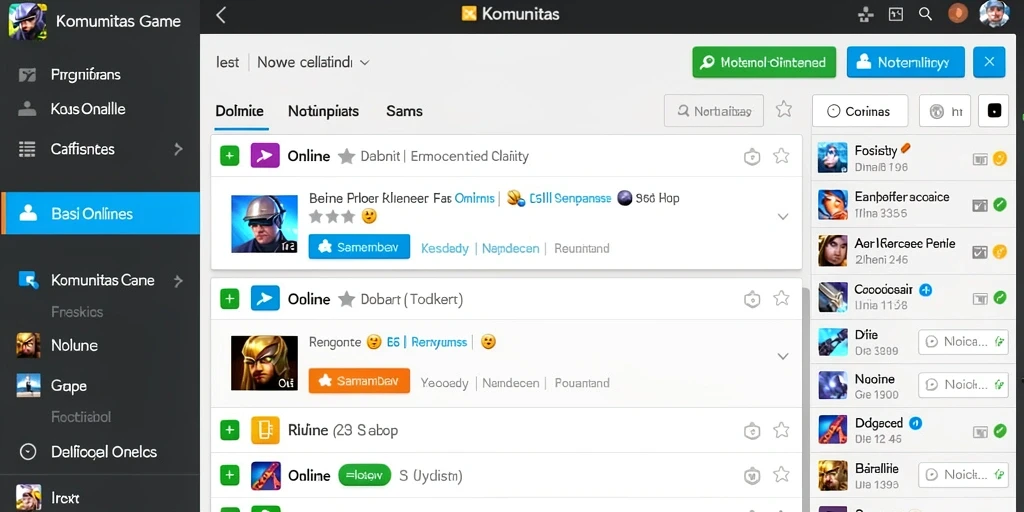The width and height of the screenshot is (1024, 512).
Task: Open the search magnifier icon in top bar
Action: pyautogui.click(x=925, y=14)
